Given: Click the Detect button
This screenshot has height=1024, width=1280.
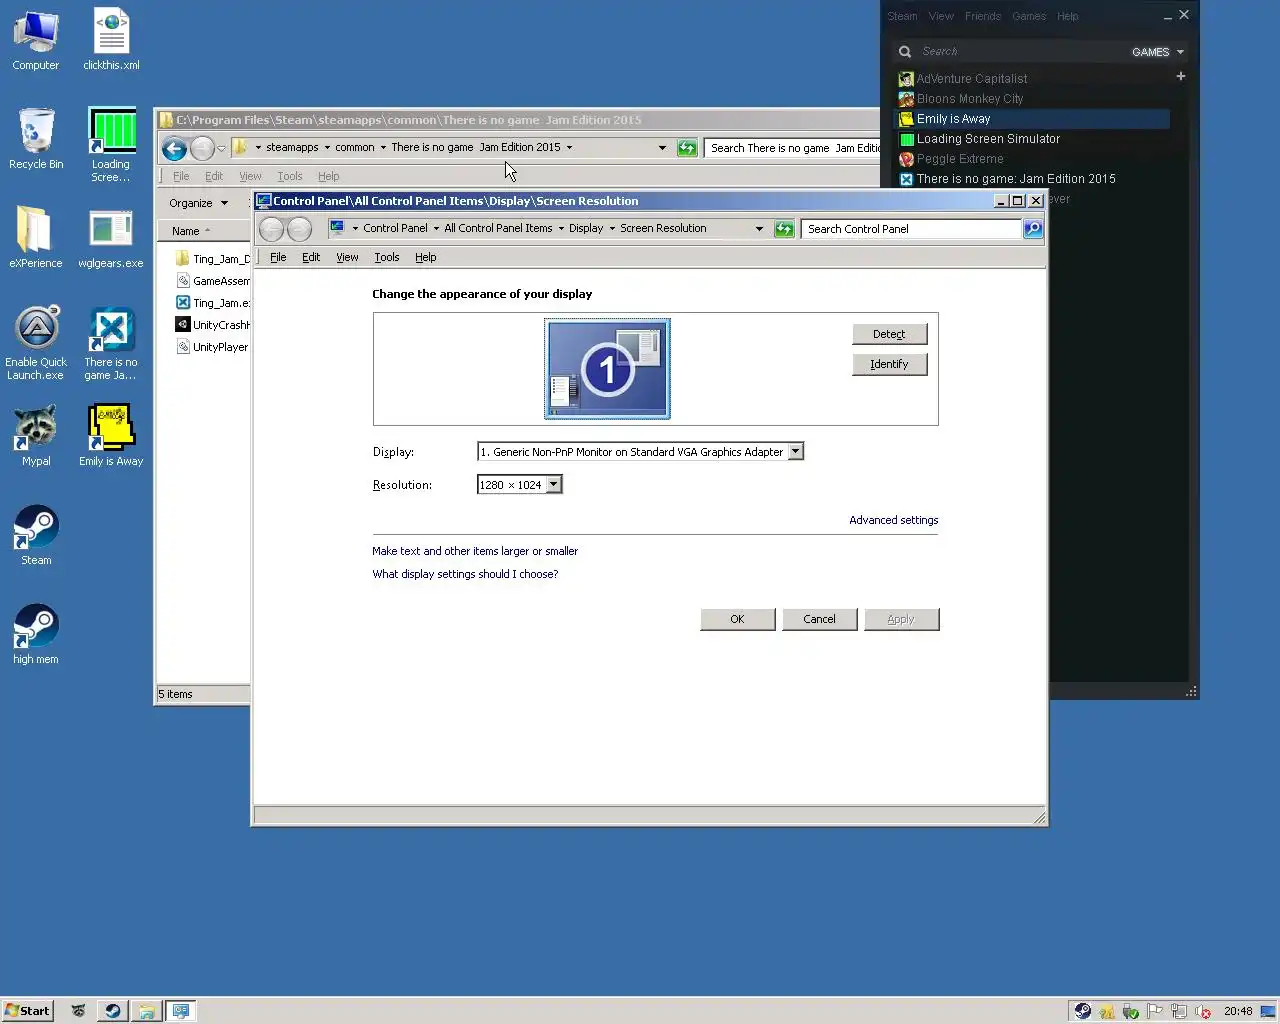Looking at the screenshot, I should coord(889,334).
